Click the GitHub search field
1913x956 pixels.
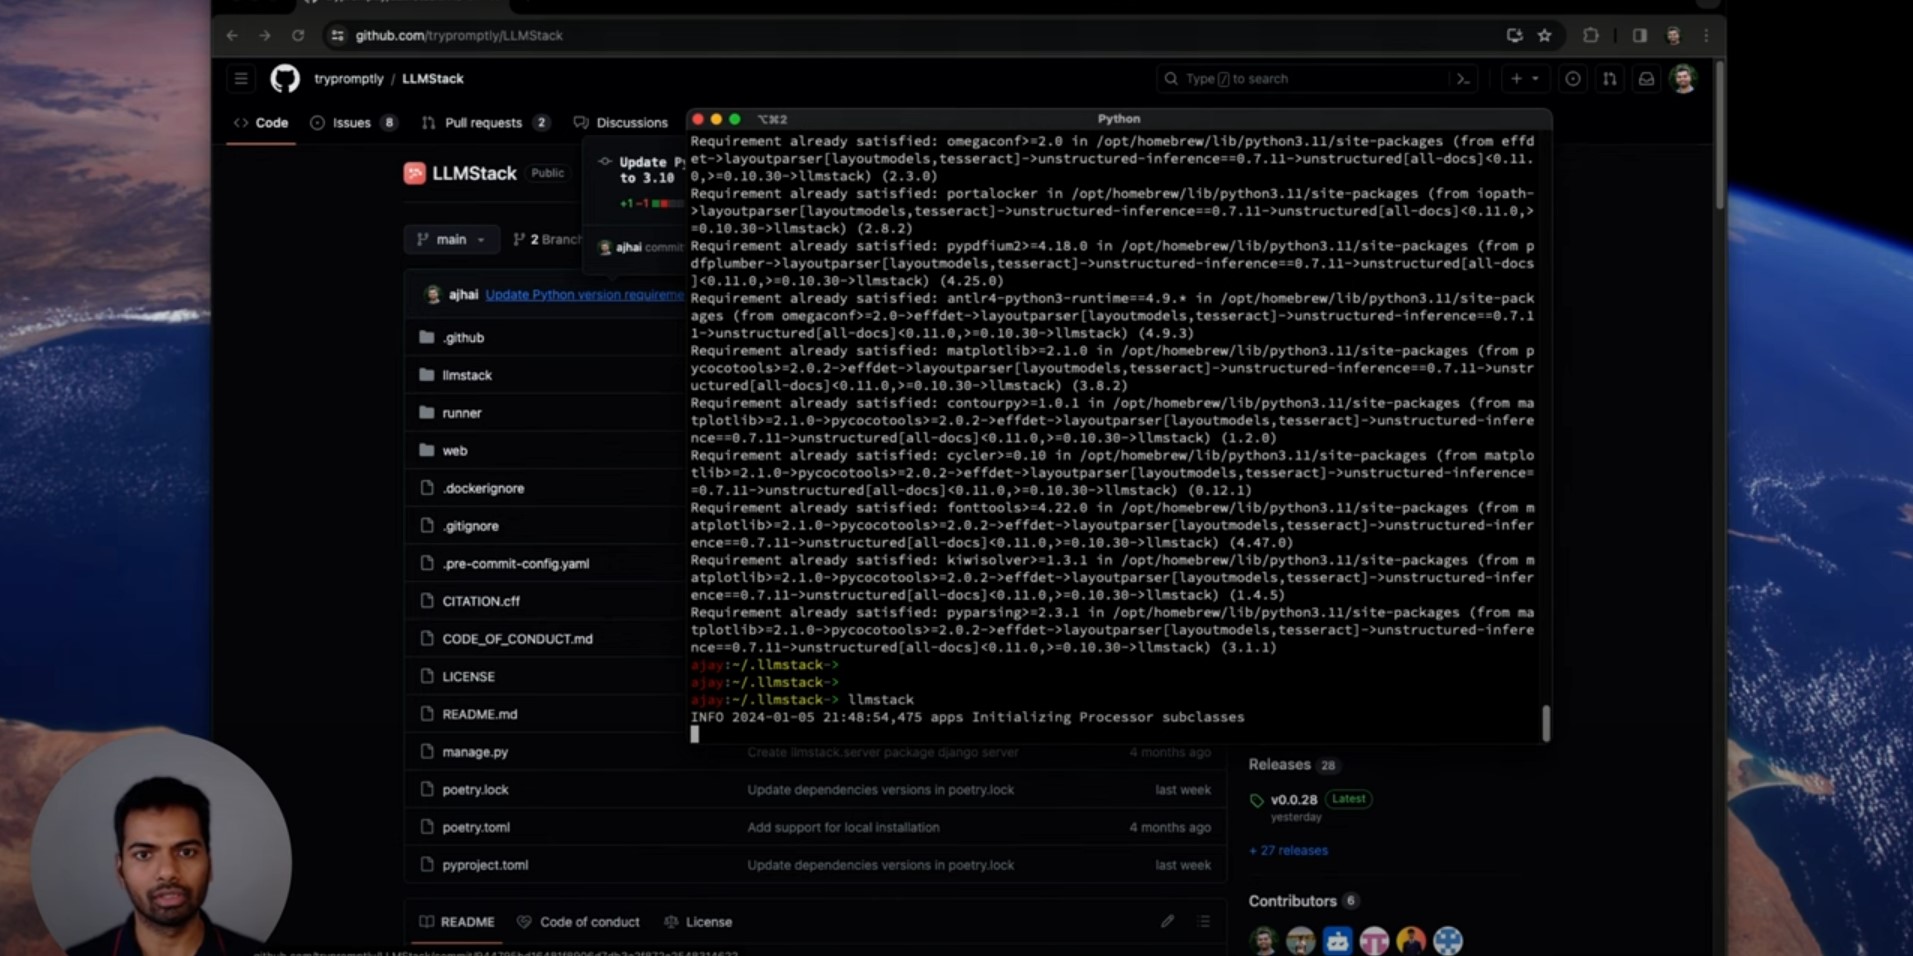point(1318,78)
